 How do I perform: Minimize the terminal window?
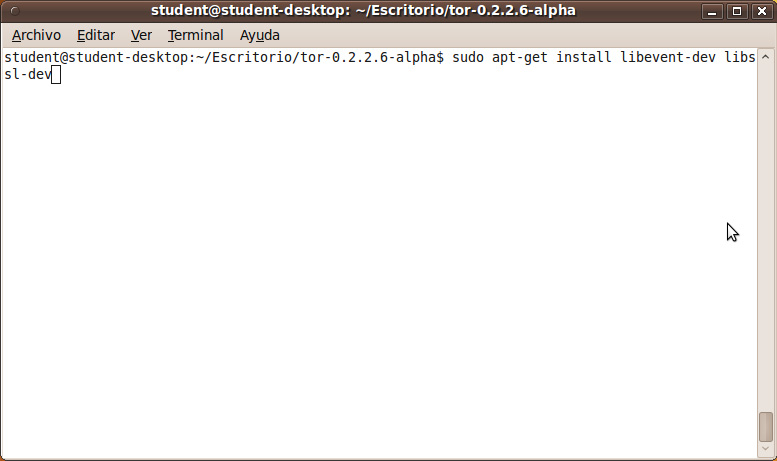pos(712,11)
